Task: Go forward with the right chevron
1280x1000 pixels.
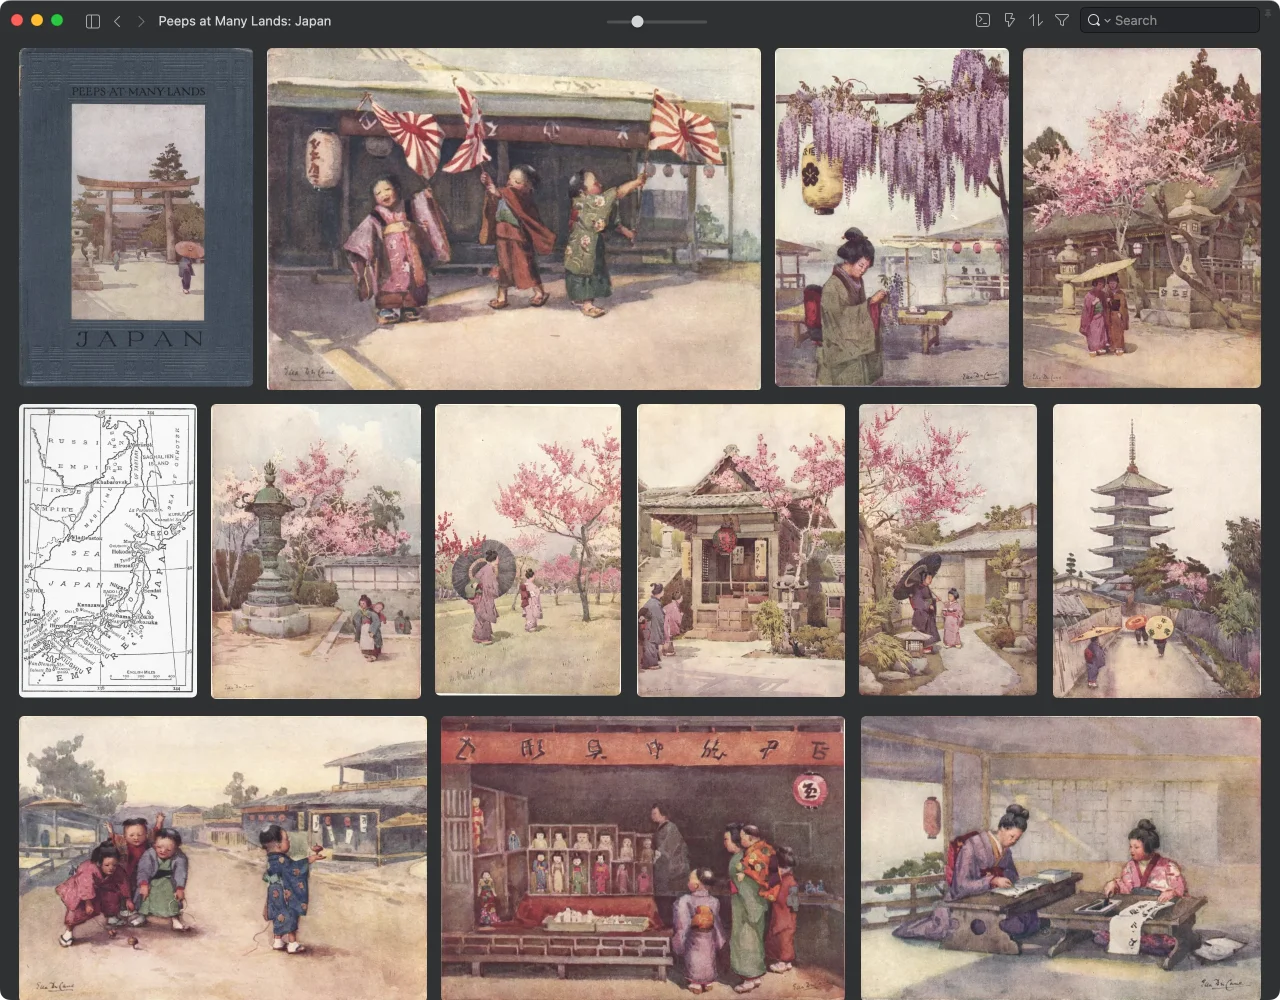Action: [x=141, y=21]
